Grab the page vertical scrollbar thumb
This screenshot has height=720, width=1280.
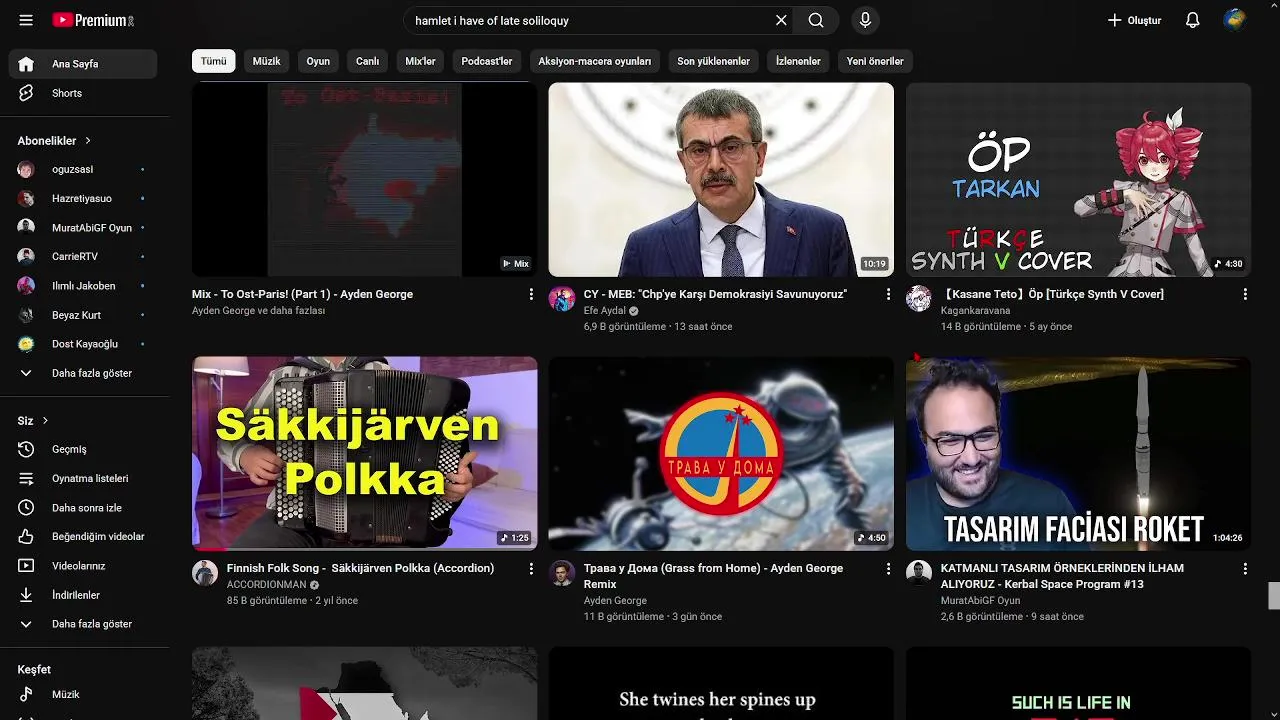tap(1274, 596)
